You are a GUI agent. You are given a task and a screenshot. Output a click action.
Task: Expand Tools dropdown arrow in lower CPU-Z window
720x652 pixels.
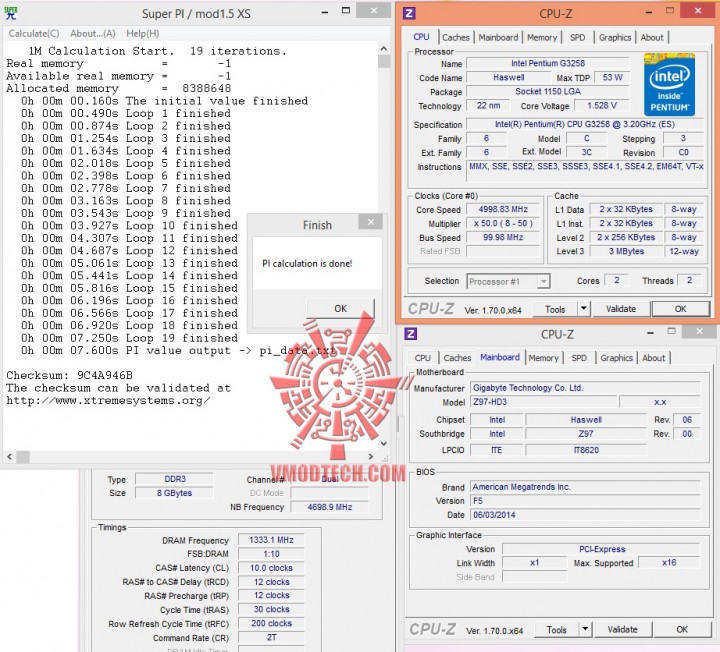click(x=585, y=630)
